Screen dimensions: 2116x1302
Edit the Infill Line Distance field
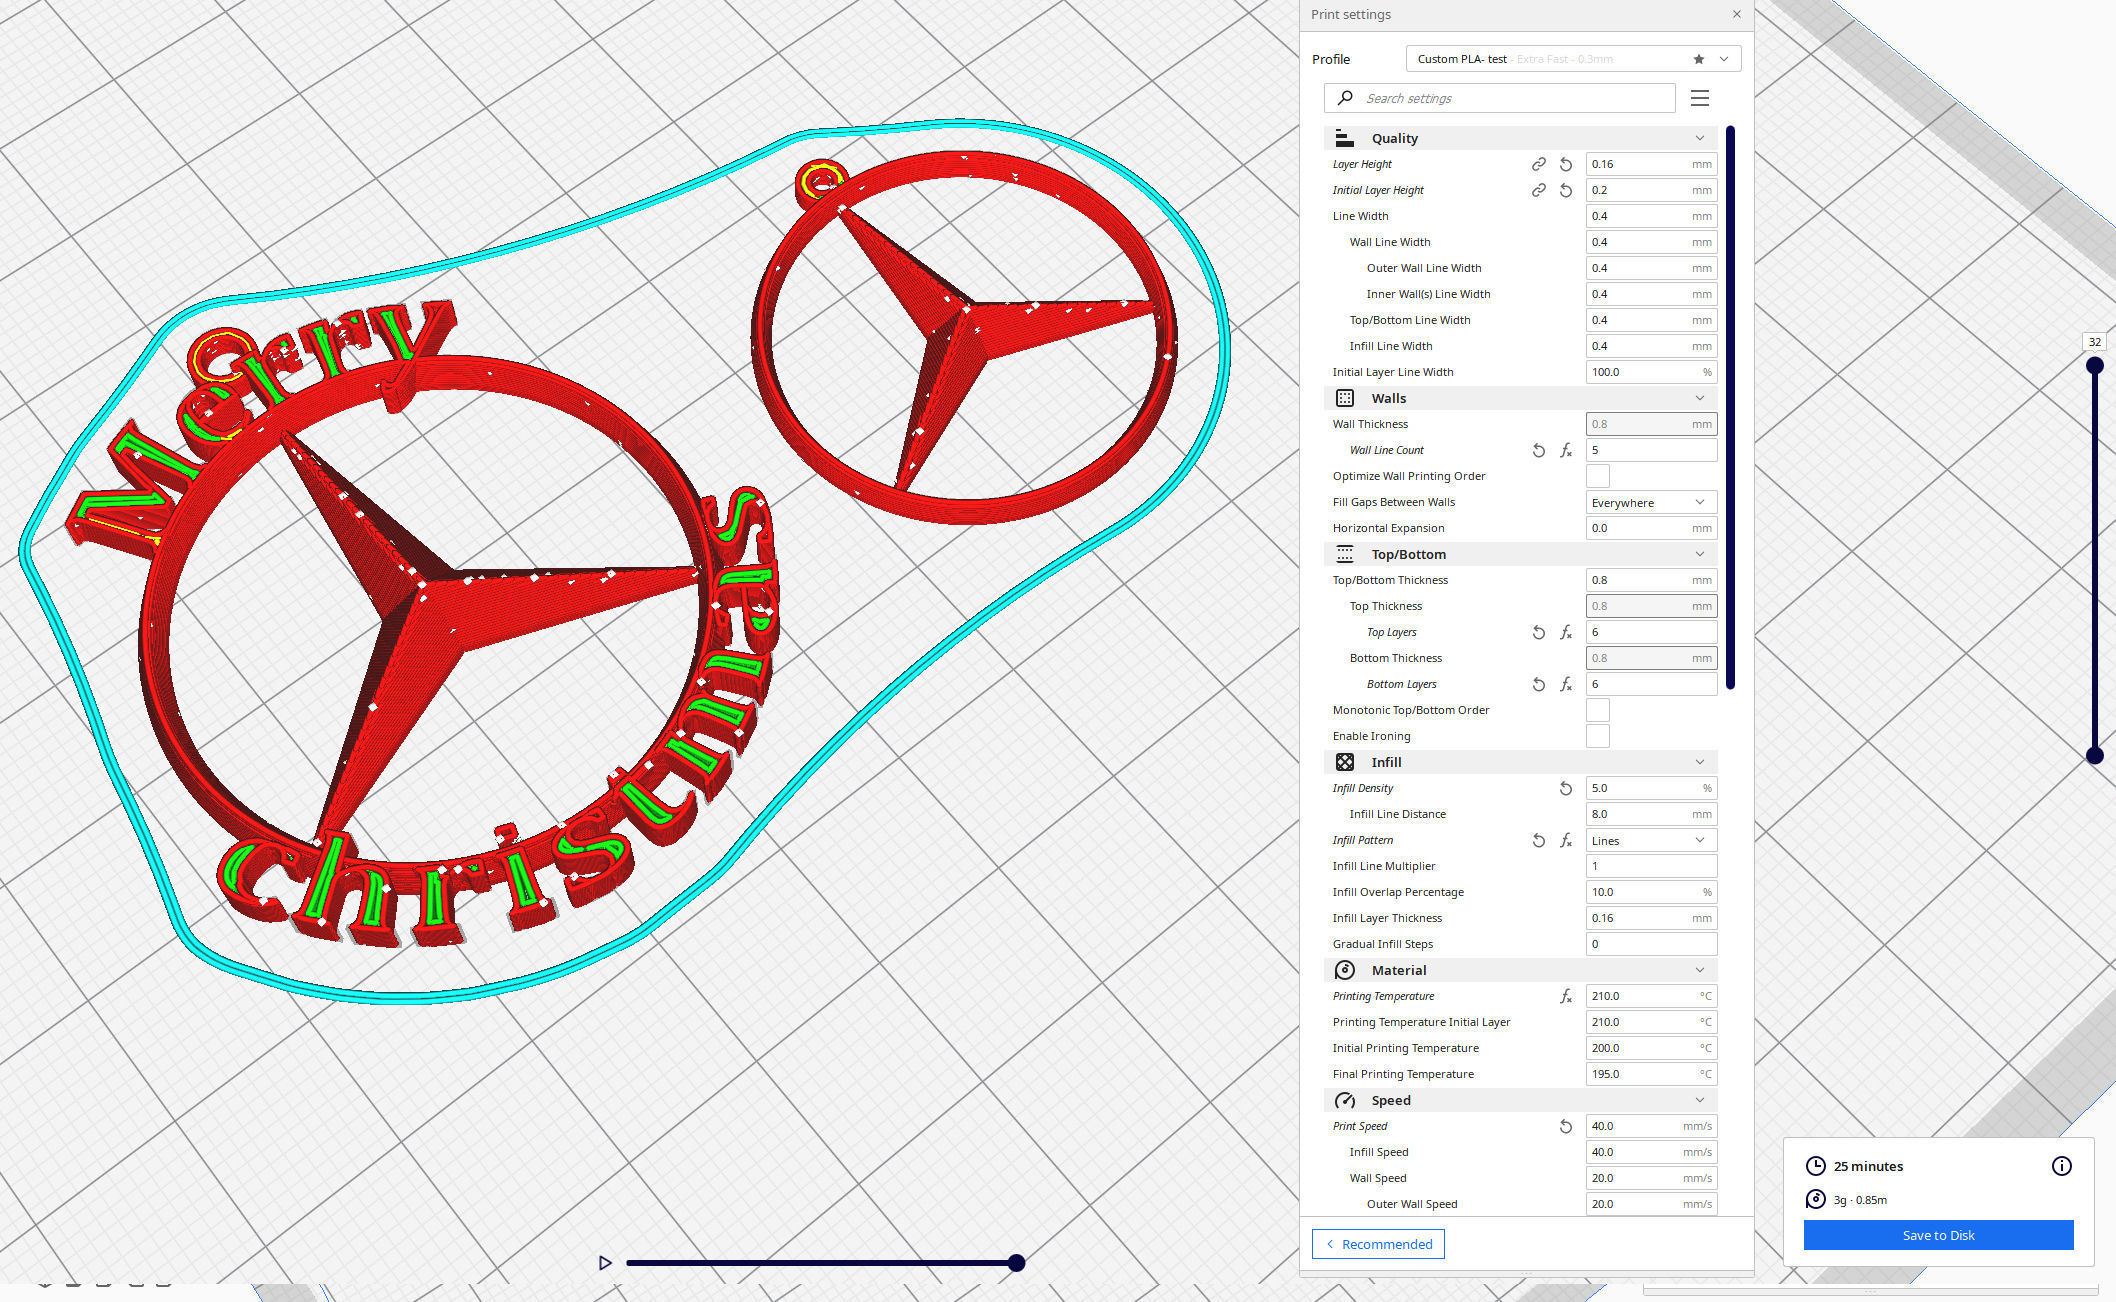click(x=1651, y=814)
